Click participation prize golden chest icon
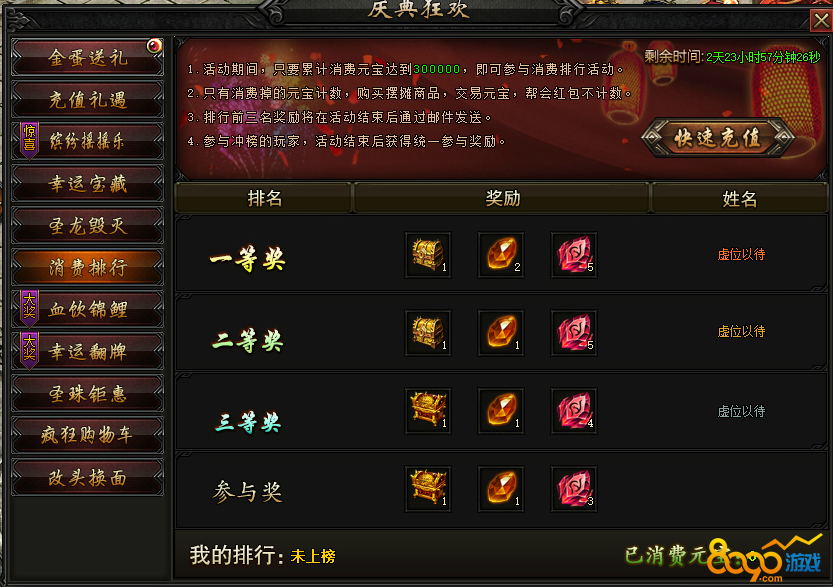Viewport: 833px width, 587px height. pyautogui.click(x=428, y=489)
